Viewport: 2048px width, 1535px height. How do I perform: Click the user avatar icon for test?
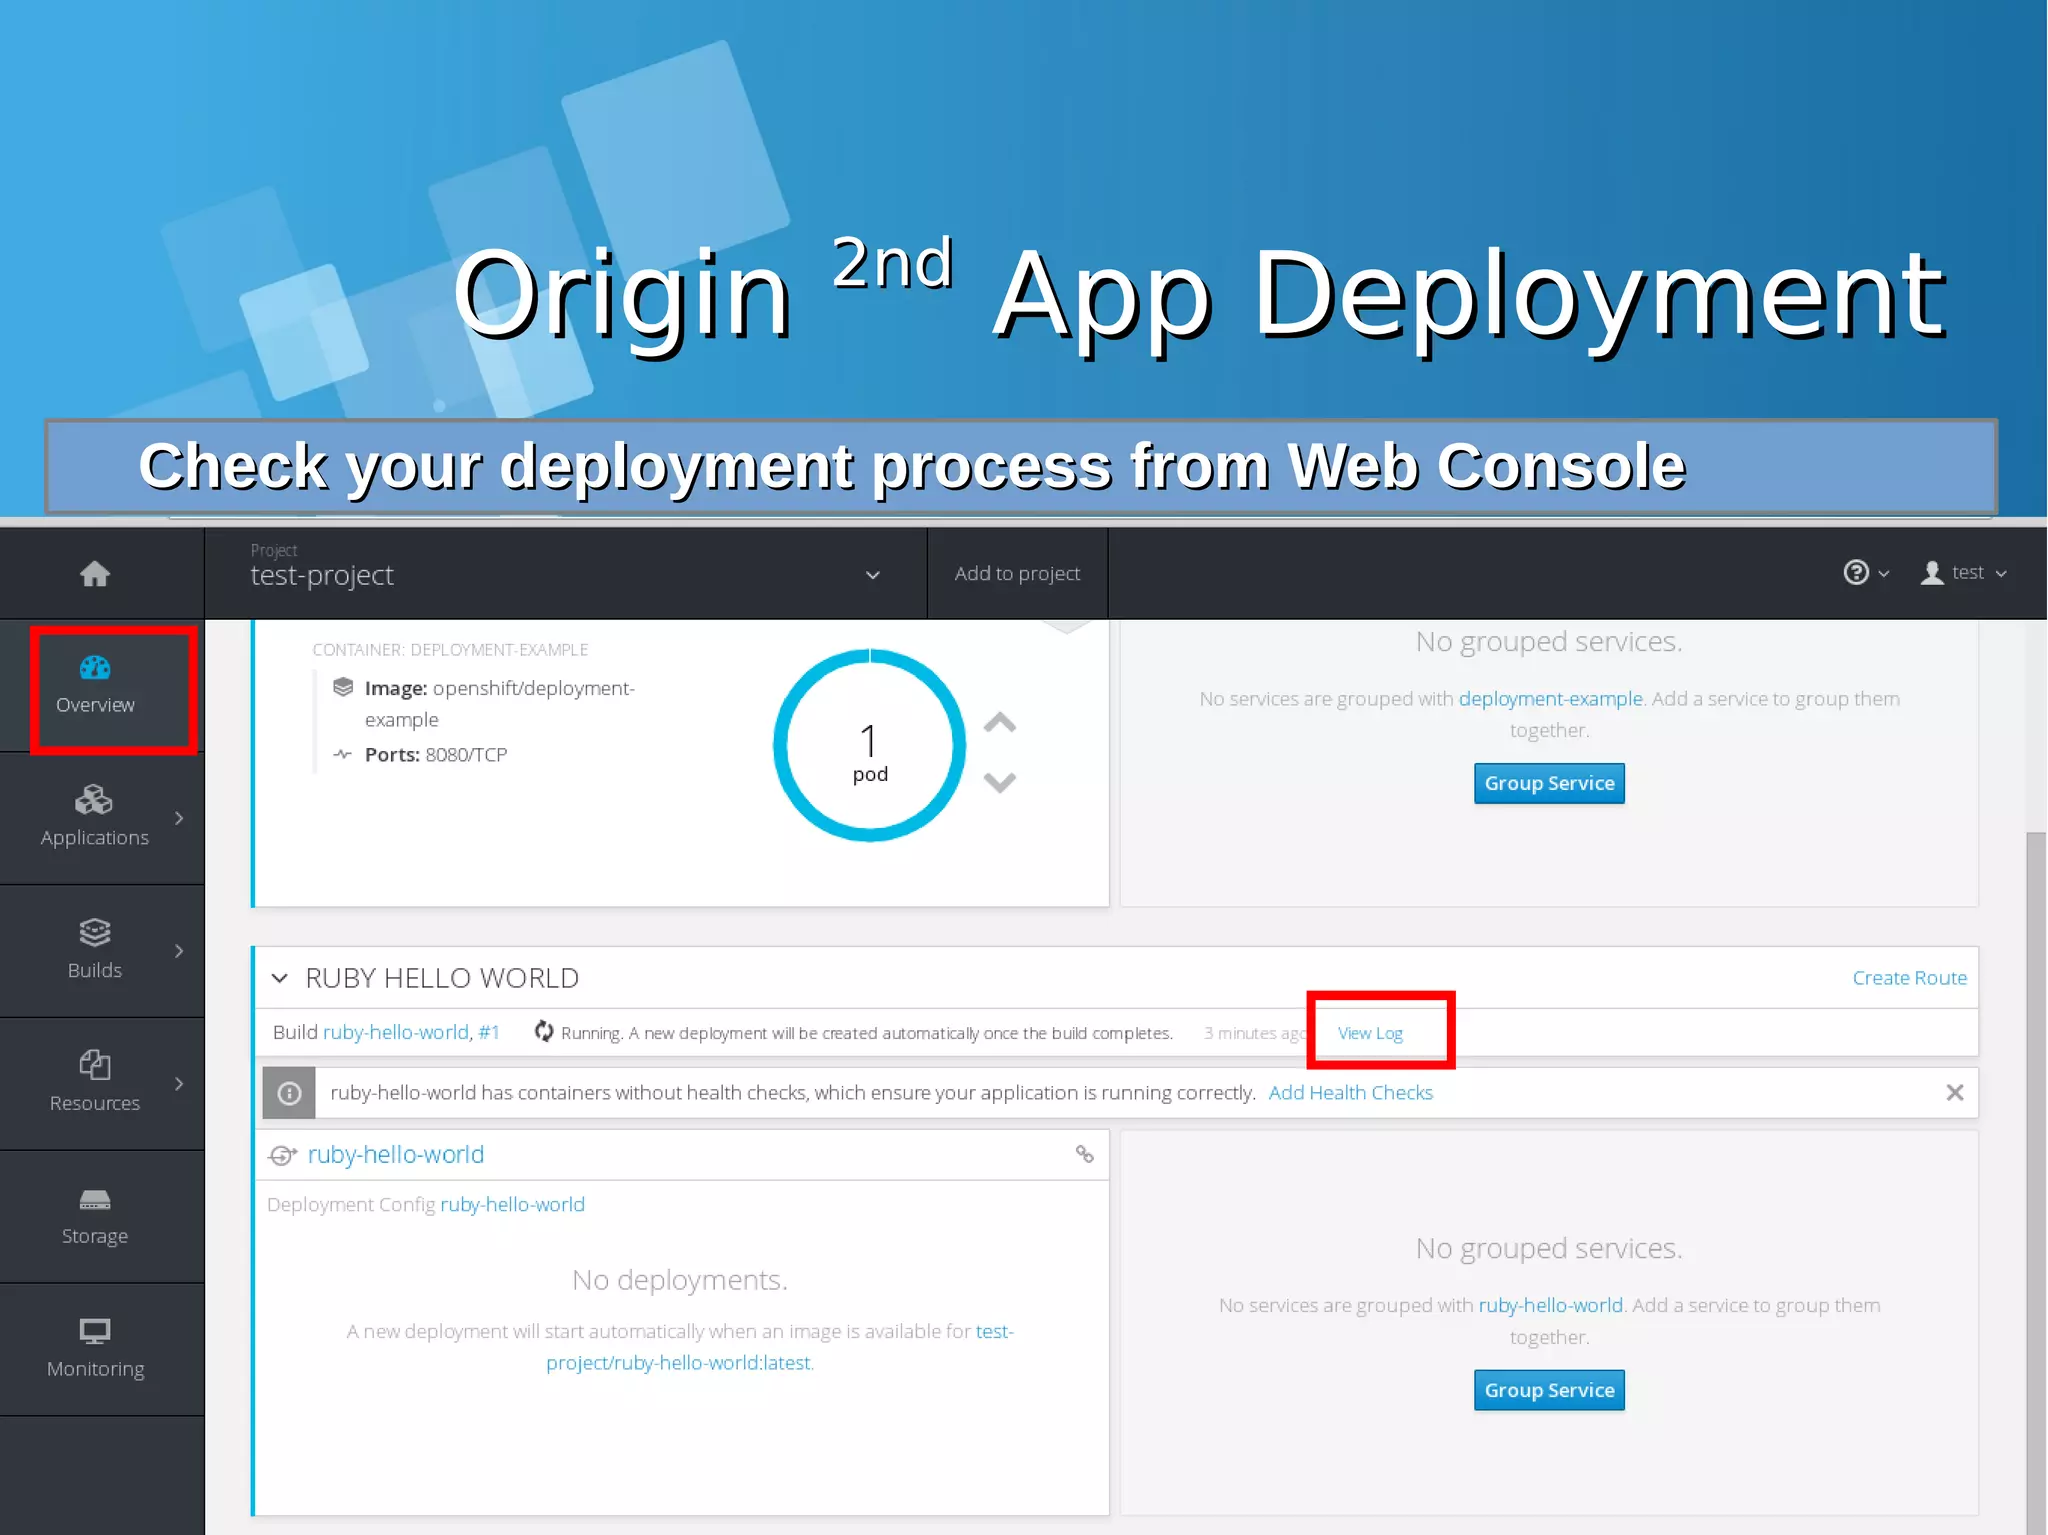tap(1932, 573)
